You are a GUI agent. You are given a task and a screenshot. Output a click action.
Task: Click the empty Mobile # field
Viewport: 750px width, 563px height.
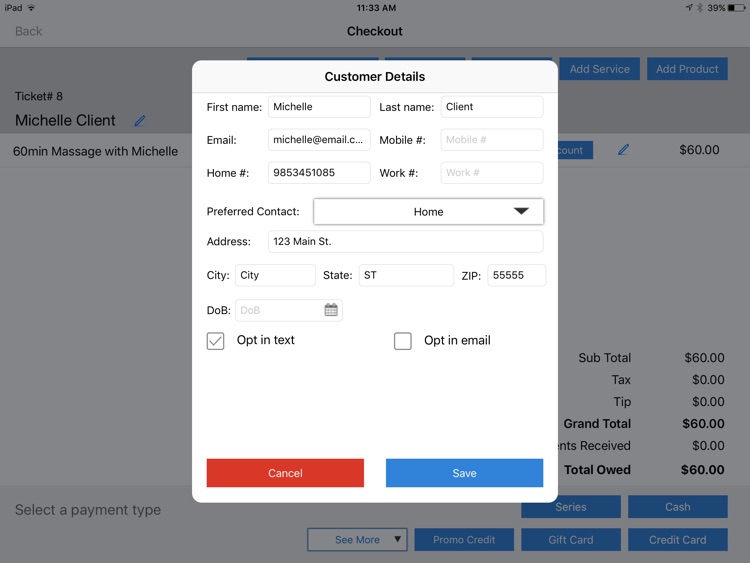point(492,140)
